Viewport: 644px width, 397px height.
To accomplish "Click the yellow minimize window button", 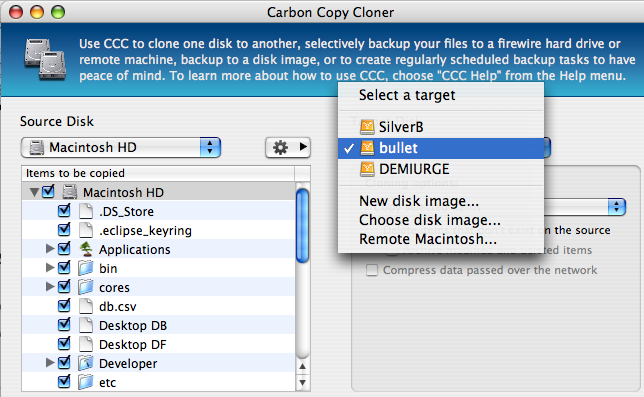I will pyautogui.click(x=37, y=12).
